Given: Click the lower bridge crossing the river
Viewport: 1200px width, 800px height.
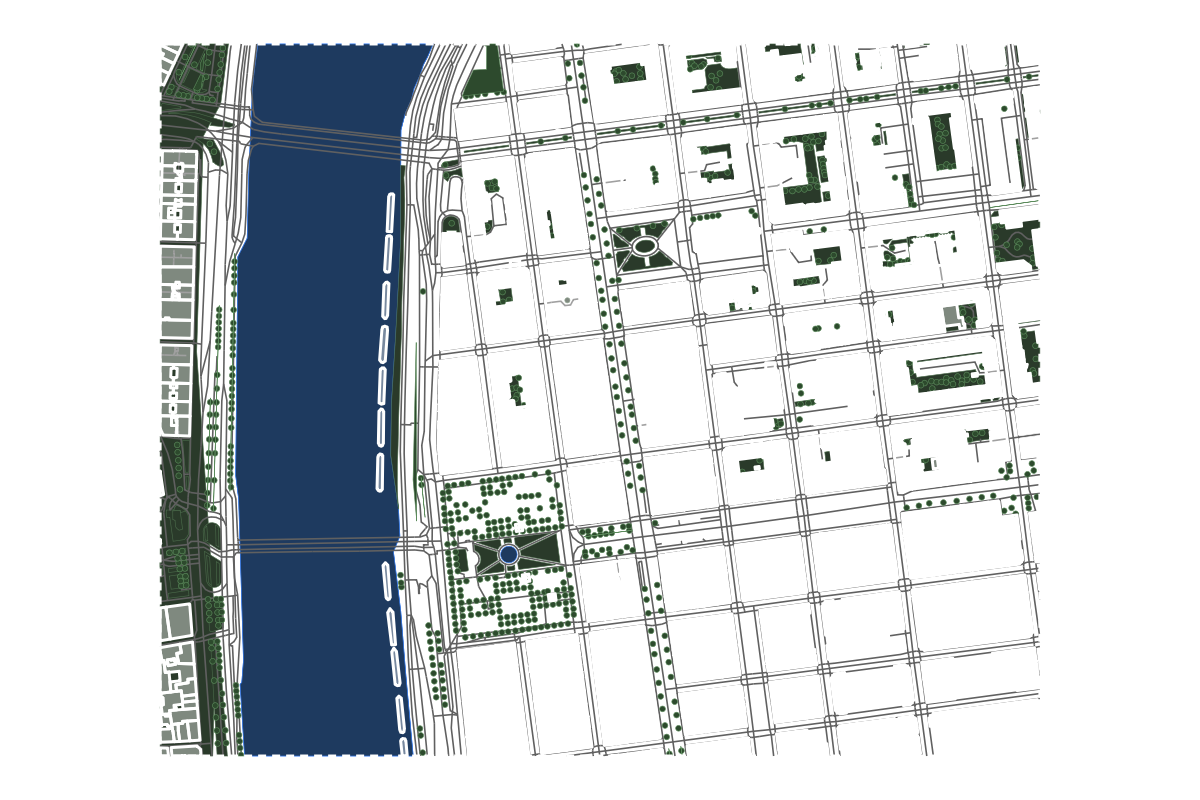Looking at the screenshot, I should coord(319,546).
